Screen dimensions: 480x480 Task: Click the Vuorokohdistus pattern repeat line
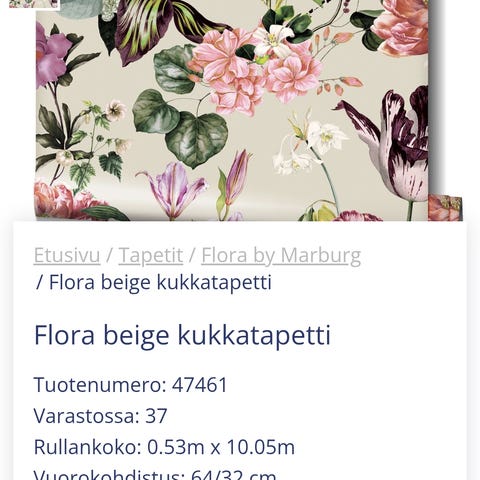click(155, 474)
